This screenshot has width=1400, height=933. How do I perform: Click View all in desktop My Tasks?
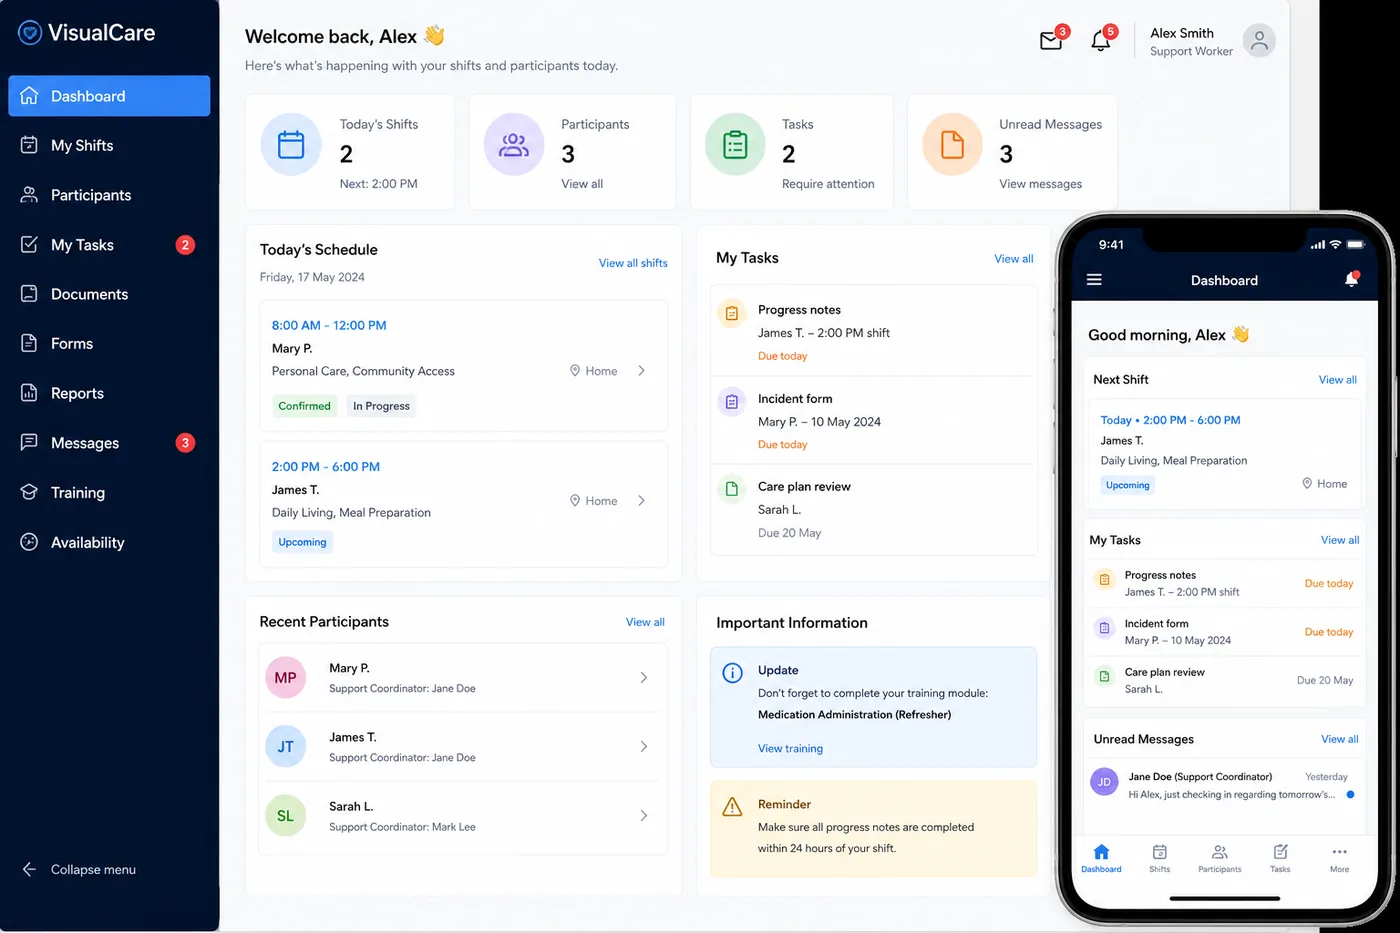[1014, 259]
